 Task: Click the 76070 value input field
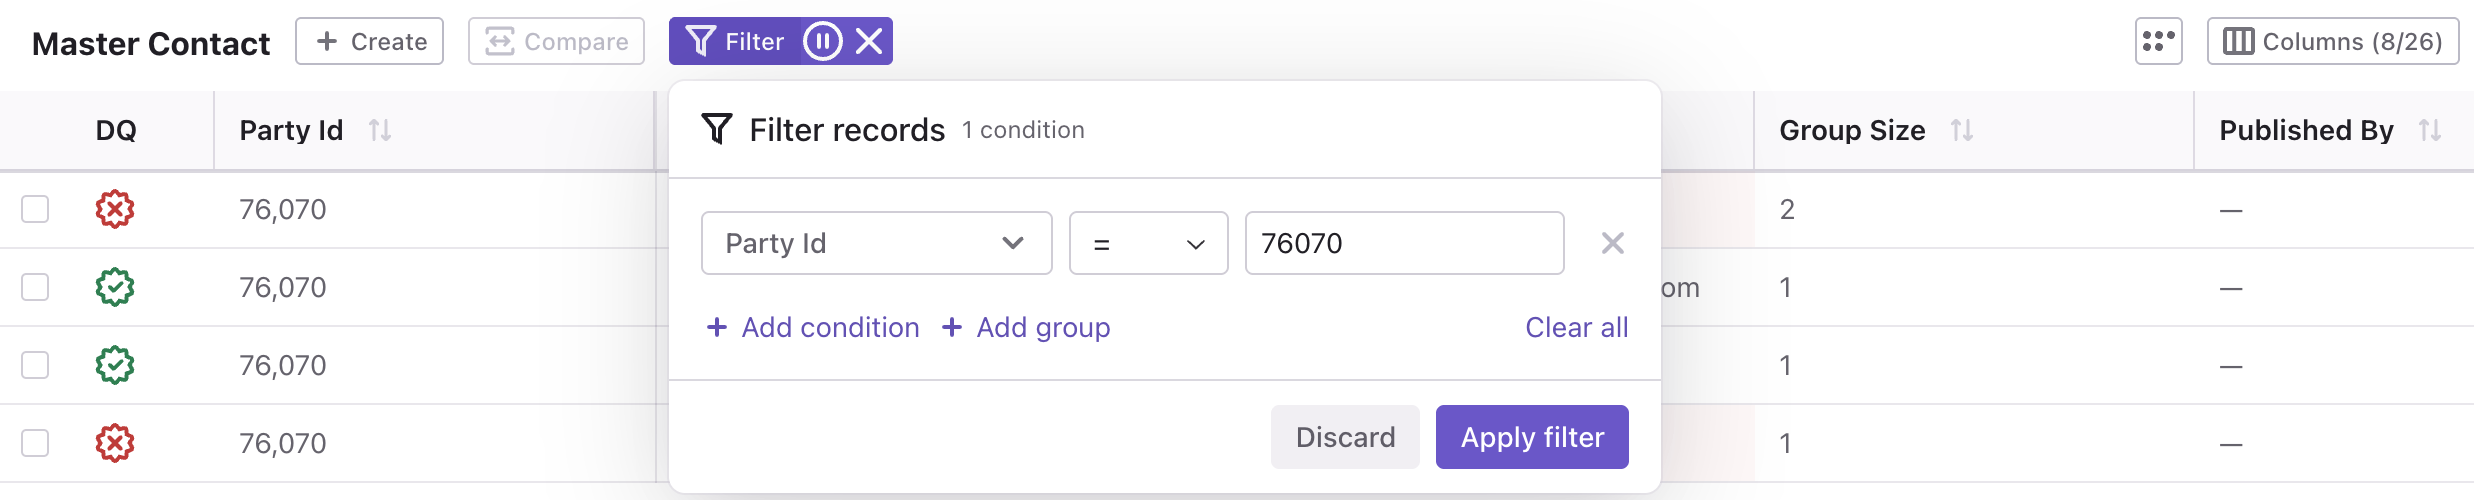point(1404,243)
